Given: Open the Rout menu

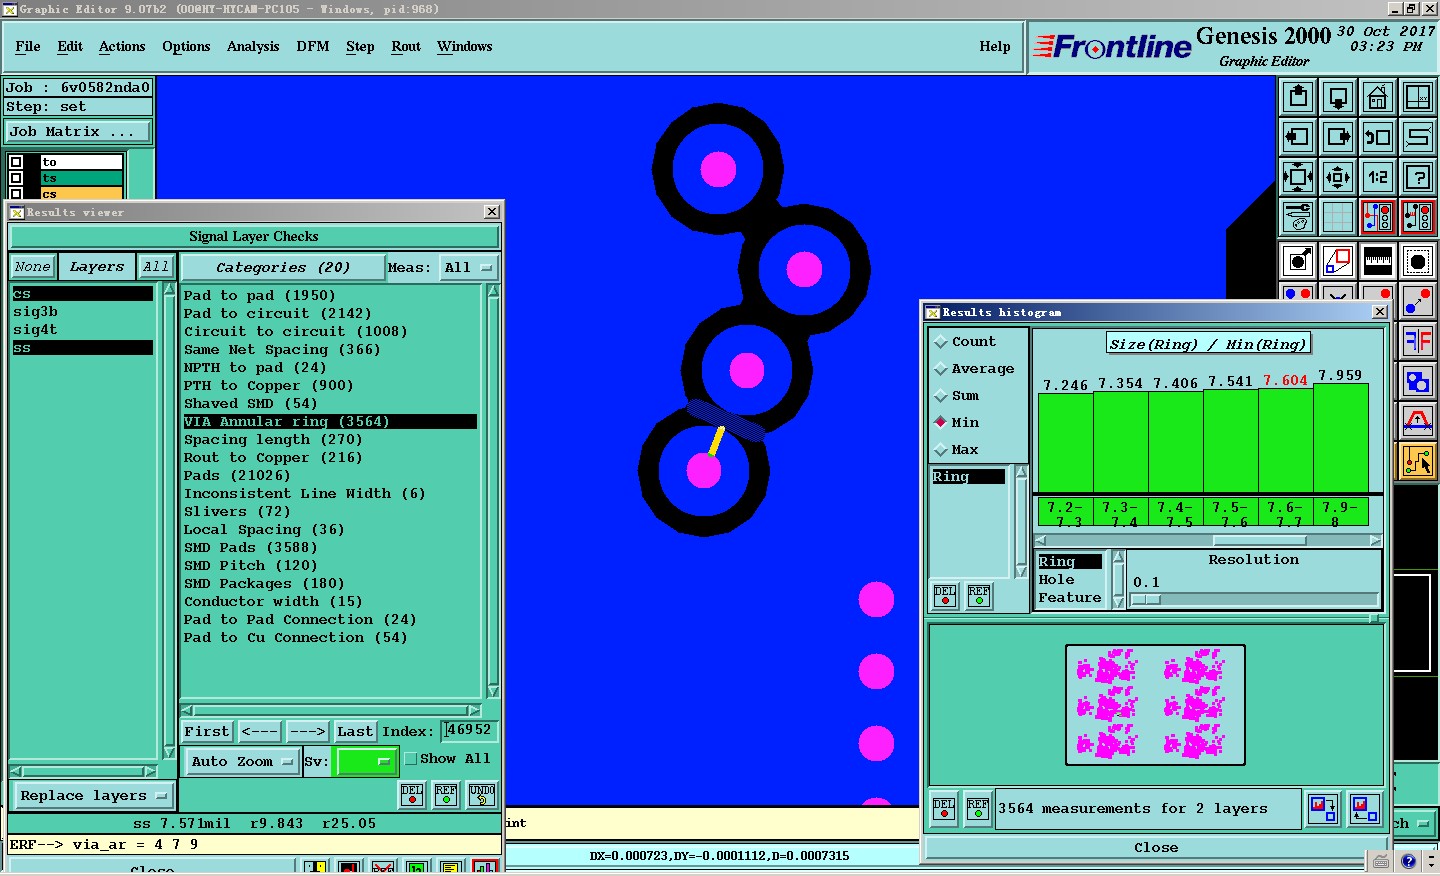Looking at the screenshot, I should click(406, 47).
